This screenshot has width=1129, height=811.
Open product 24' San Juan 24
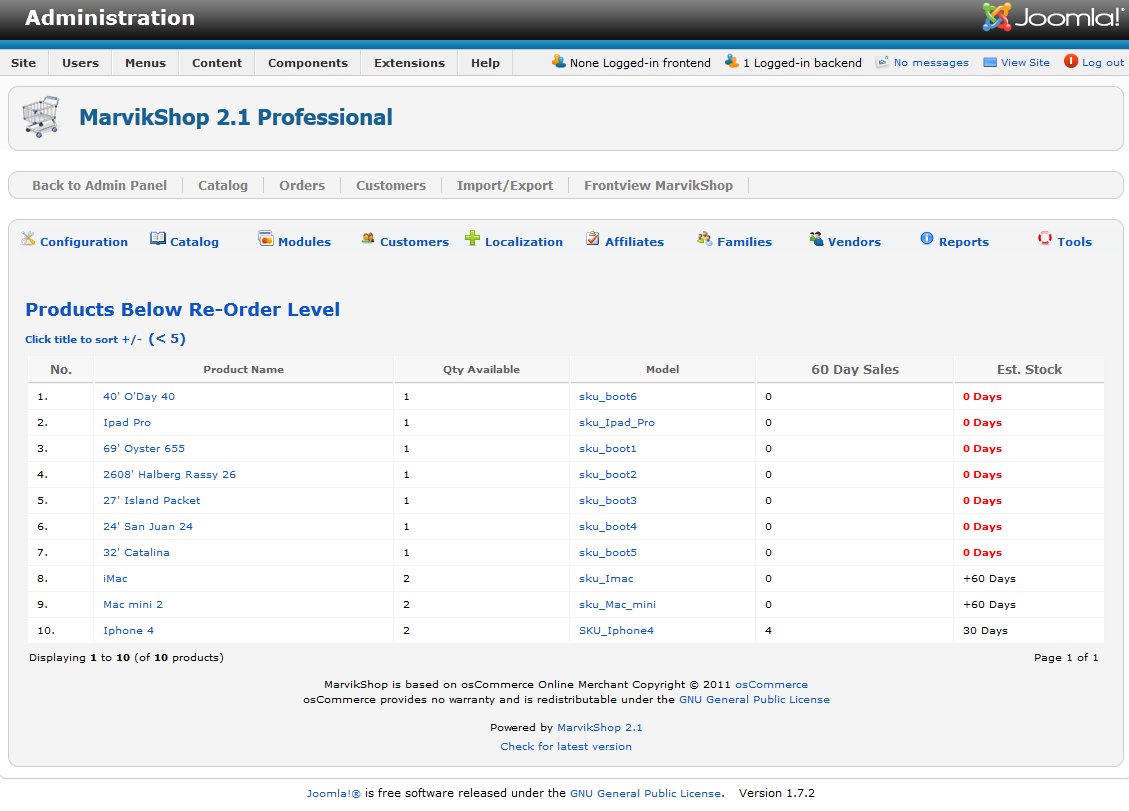(148, 526)
